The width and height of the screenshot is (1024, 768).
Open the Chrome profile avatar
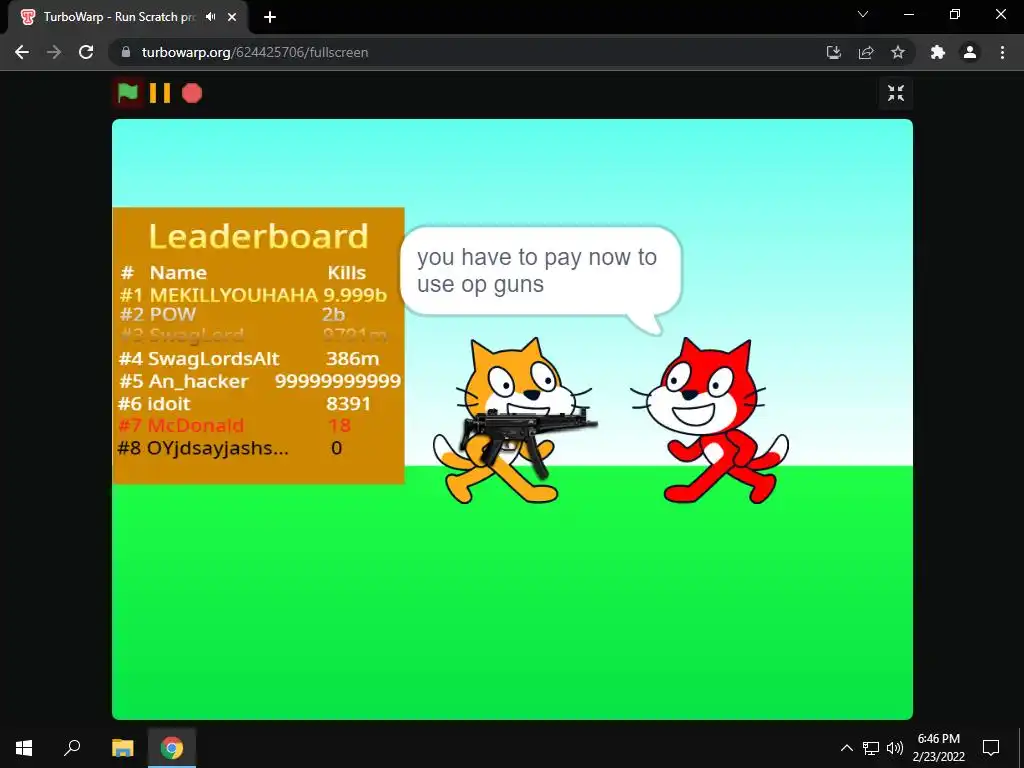pyautogui.click(x=970, y=52)
